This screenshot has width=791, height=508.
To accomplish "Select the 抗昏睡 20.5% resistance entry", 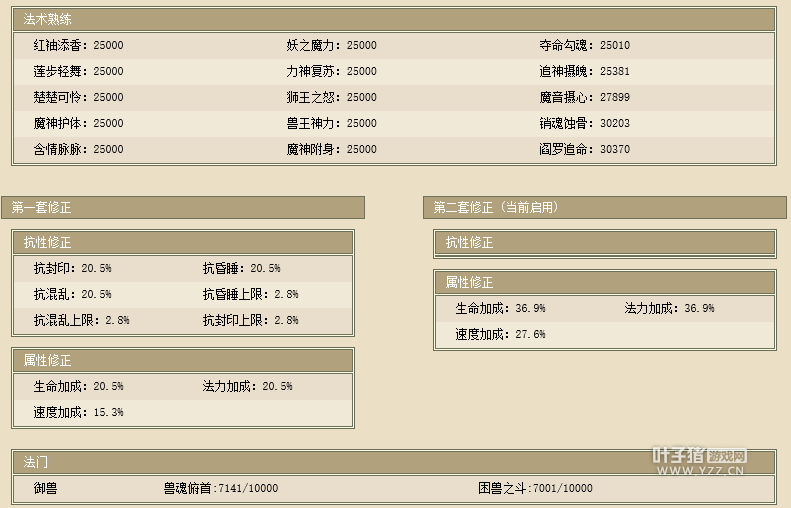I will click(x=241, y=269).
